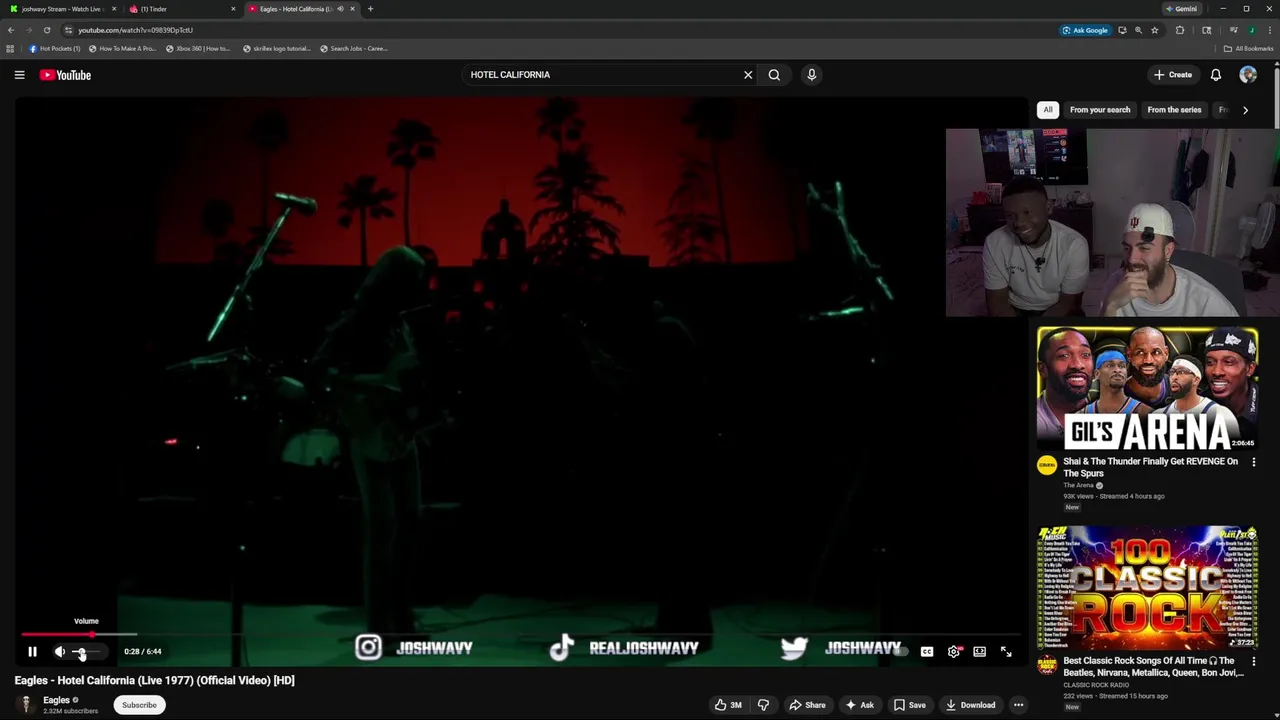The height and width of the screenshot is (720, 1280).
Task: Dislike the video
Action: 763,705
